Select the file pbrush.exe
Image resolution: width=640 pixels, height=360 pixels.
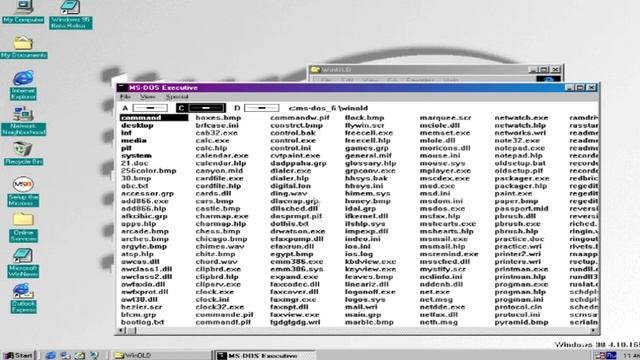(x=517, y=224)
